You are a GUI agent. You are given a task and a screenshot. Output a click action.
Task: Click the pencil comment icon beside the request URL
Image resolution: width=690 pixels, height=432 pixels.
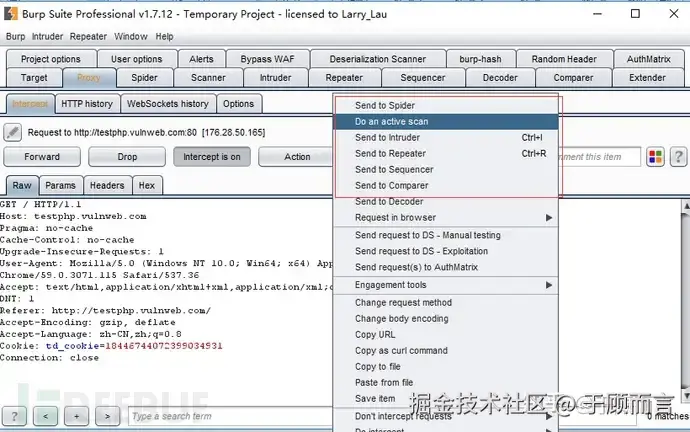[x=13, y=132]
